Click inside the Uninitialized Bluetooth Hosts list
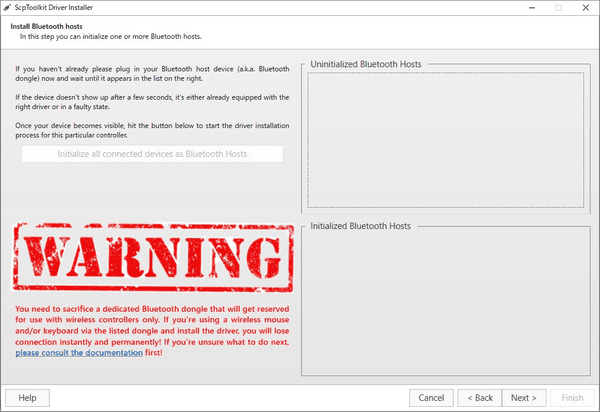This screenshot has width=600, height=412. (x=446, y=140)
